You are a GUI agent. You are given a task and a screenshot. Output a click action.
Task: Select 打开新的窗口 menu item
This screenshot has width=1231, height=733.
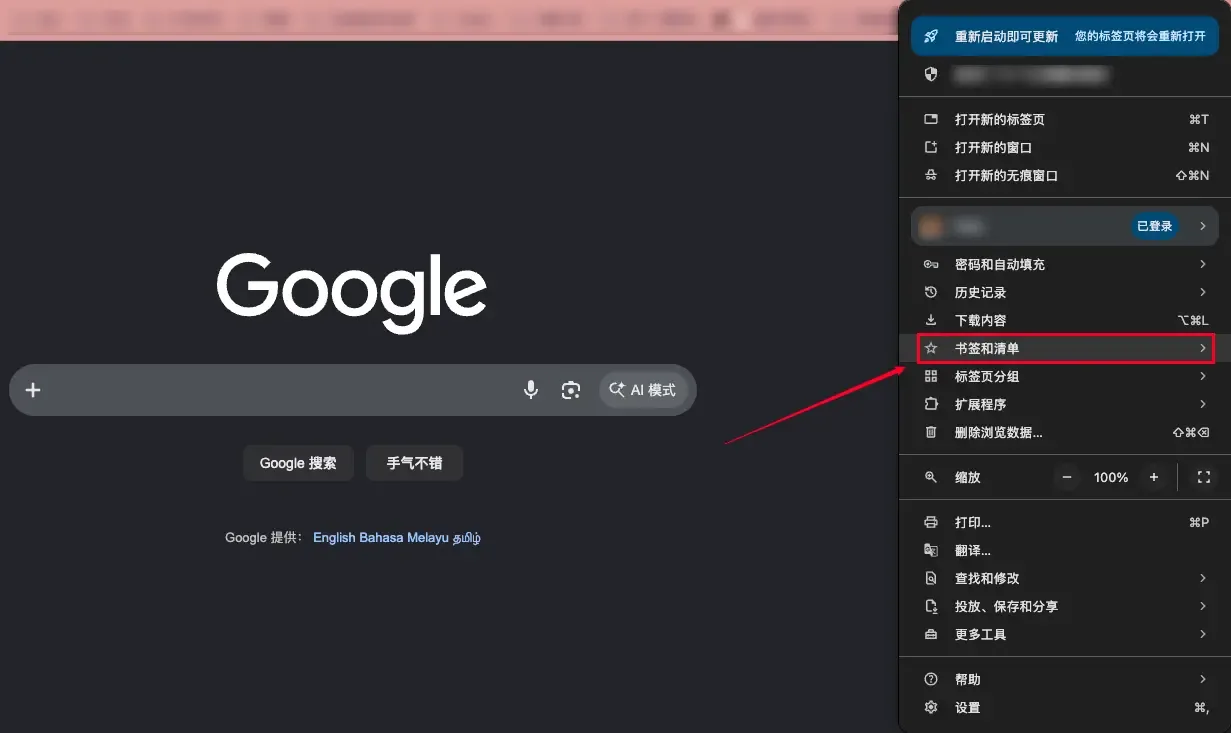point(1064,147)
